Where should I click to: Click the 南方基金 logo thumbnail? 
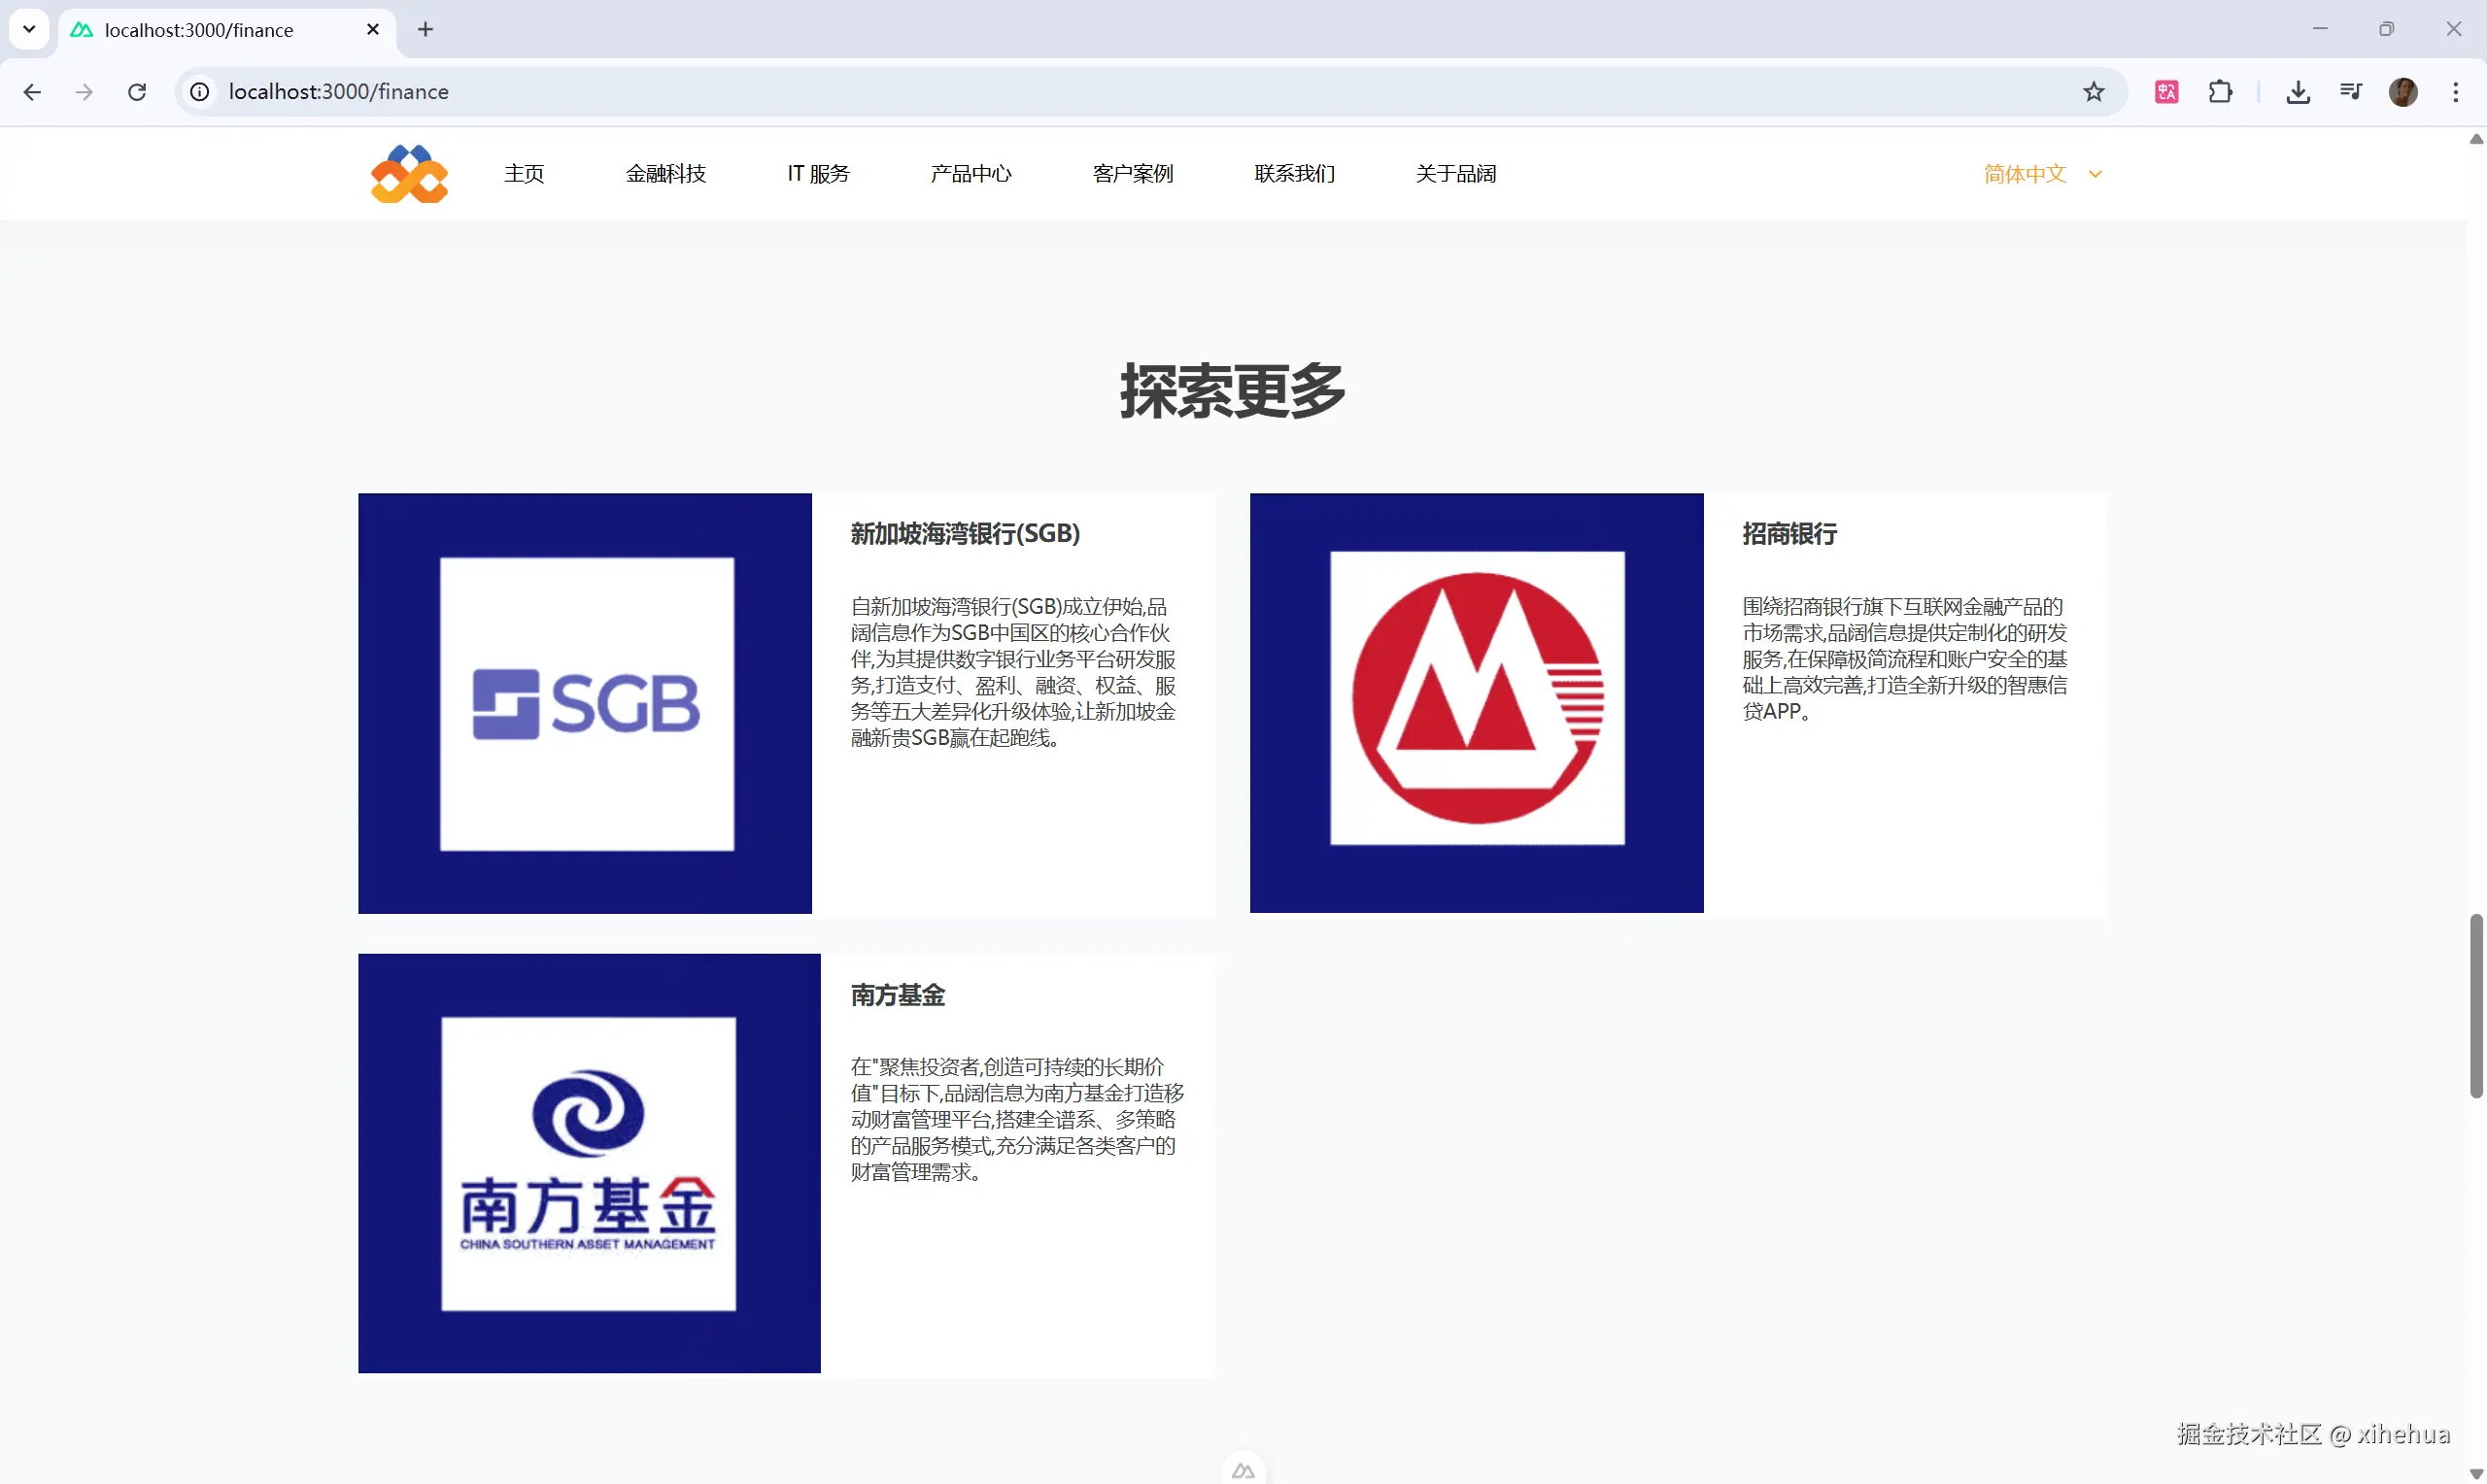tap(589, 1163)
